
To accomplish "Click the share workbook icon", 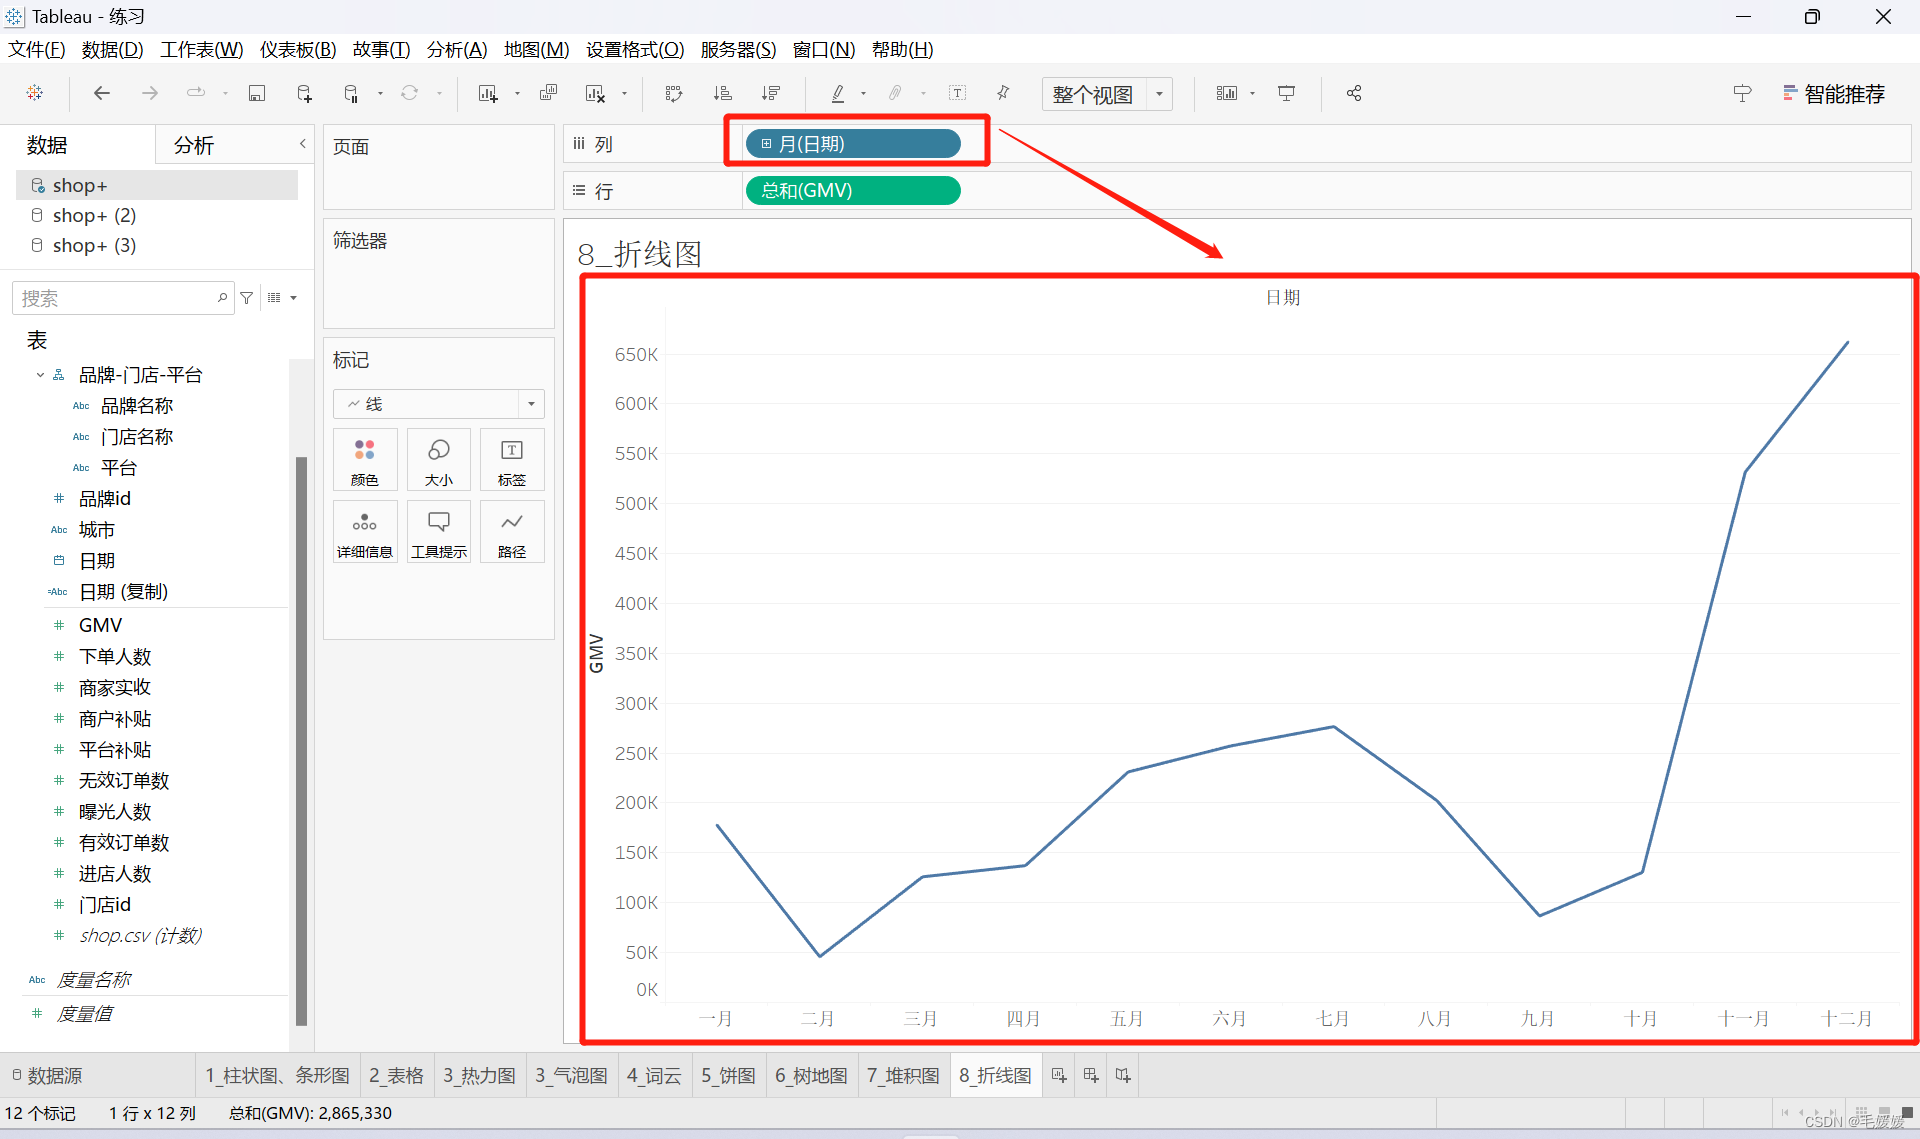I will coord(1354,93).
